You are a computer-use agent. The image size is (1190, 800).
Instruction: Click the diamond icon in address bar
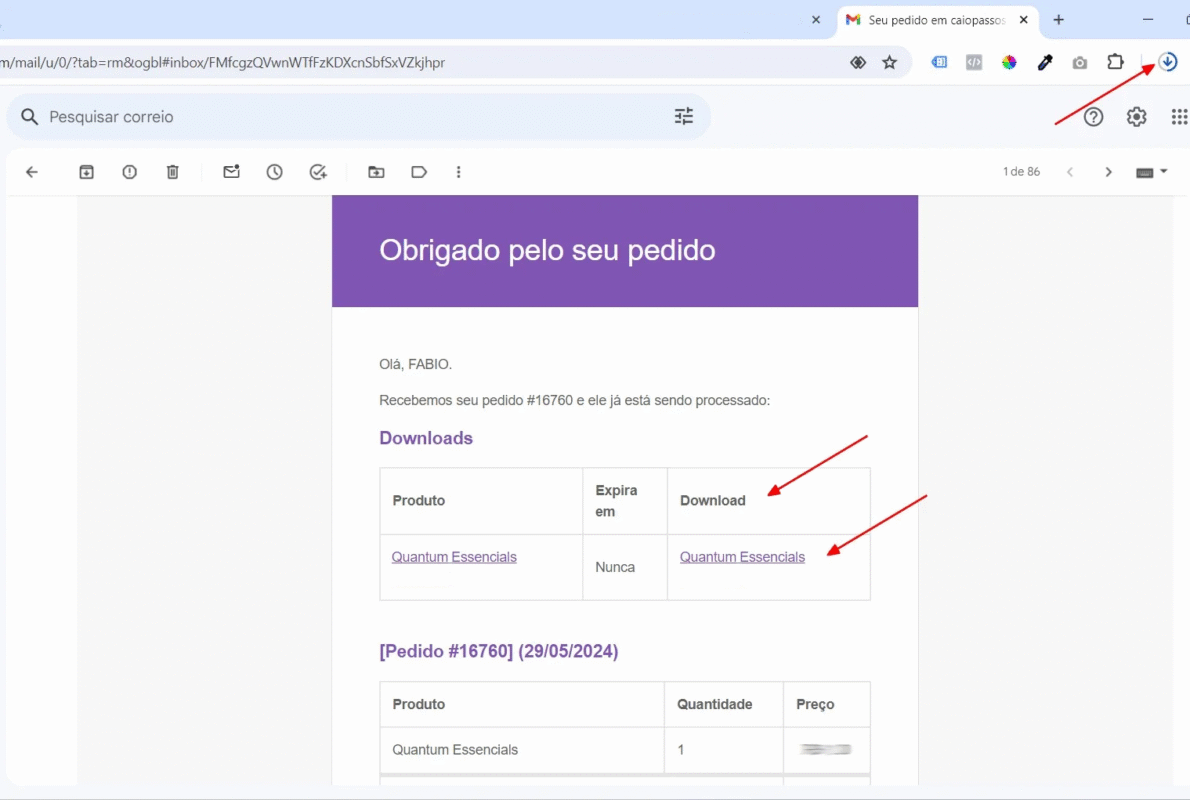coord(858,62)
